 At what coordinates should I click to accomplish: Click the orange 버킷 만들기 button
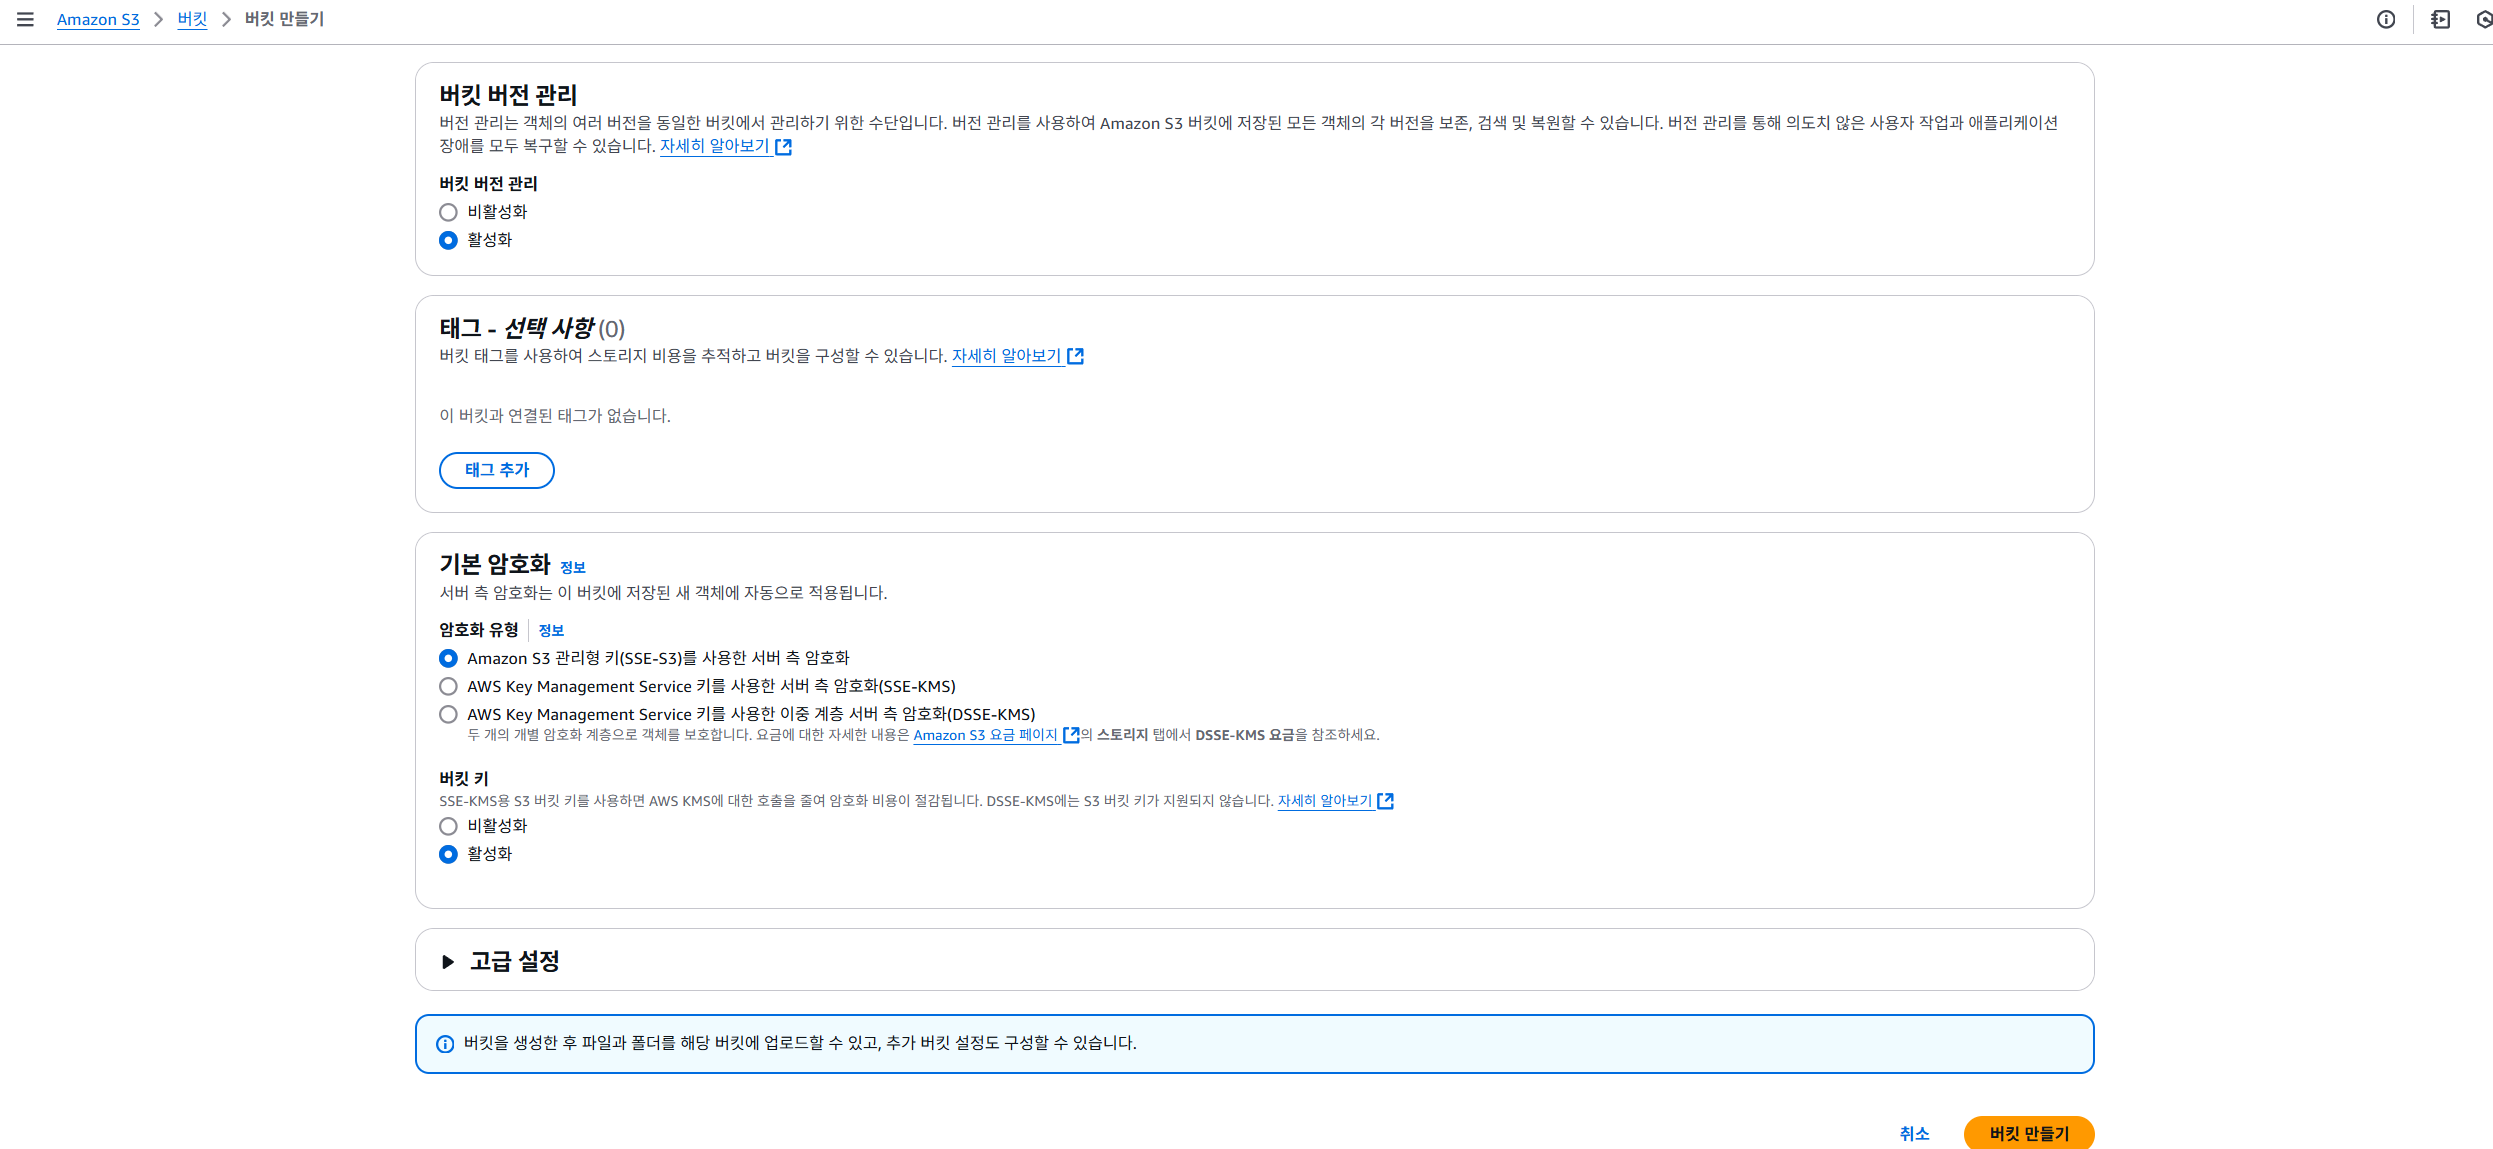click(x=2028, y=1133)
